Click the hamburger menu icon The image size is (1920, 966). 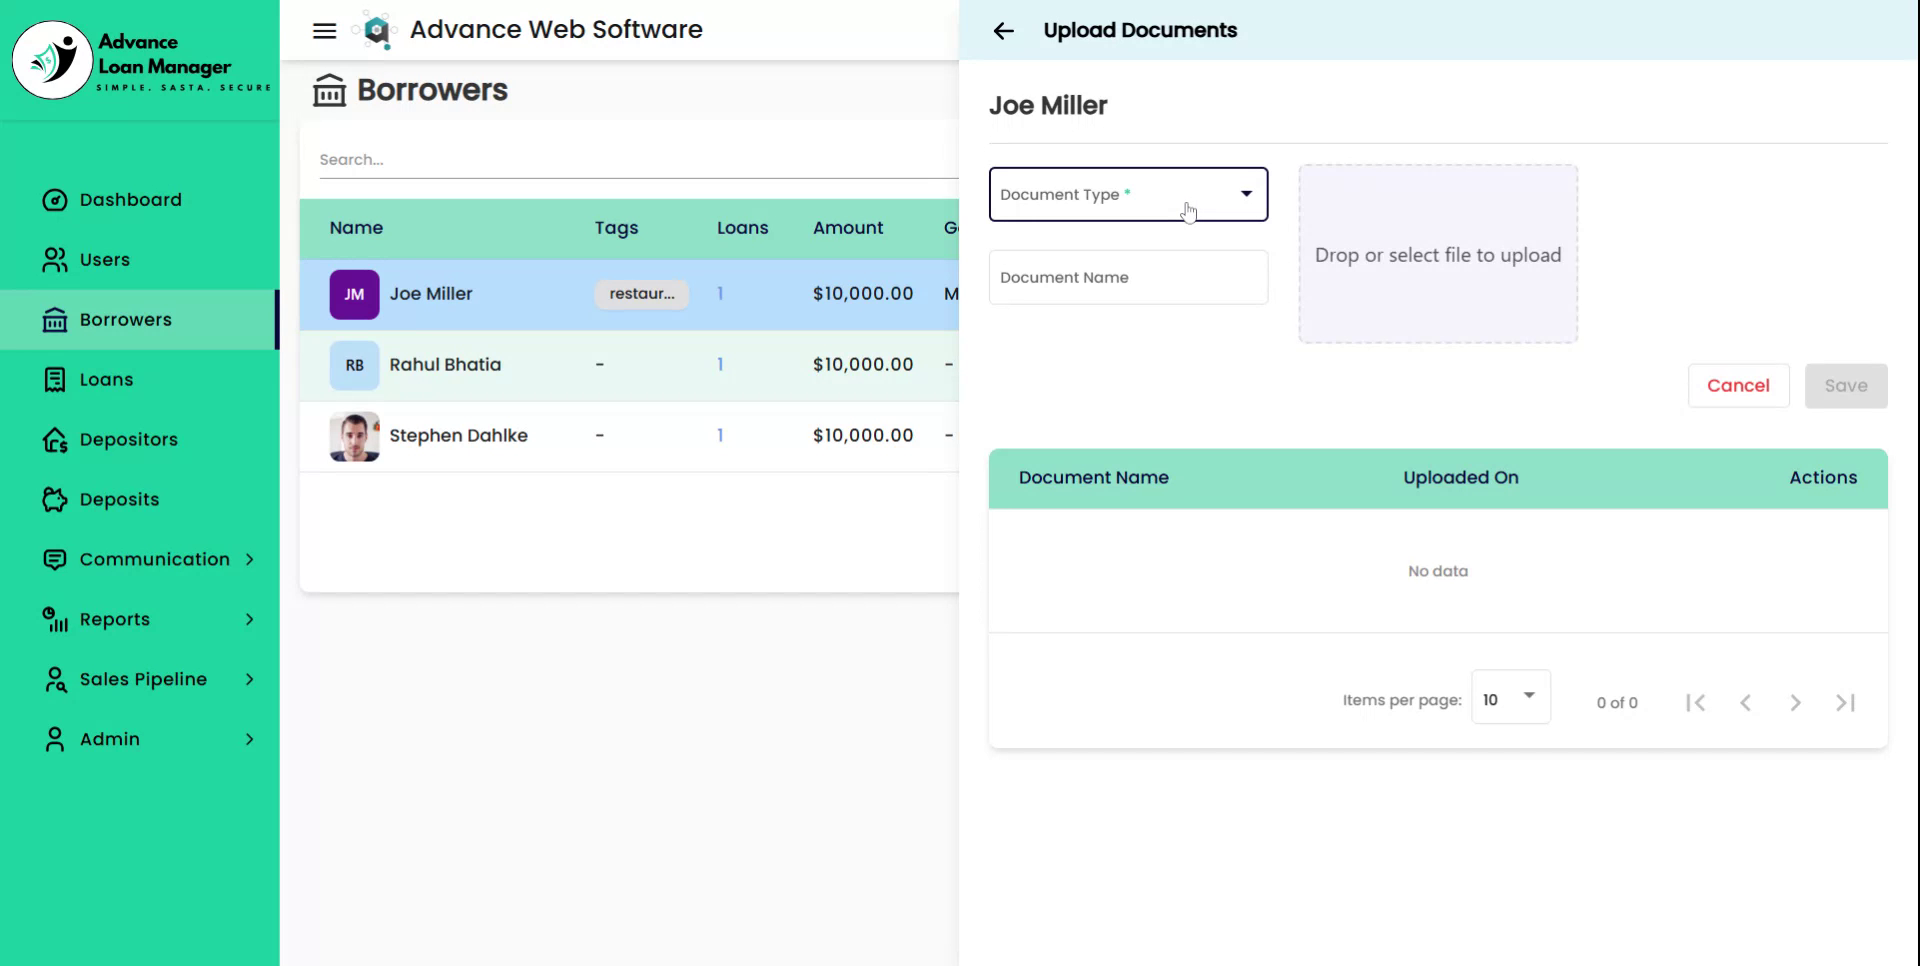(x=324, y=30)
